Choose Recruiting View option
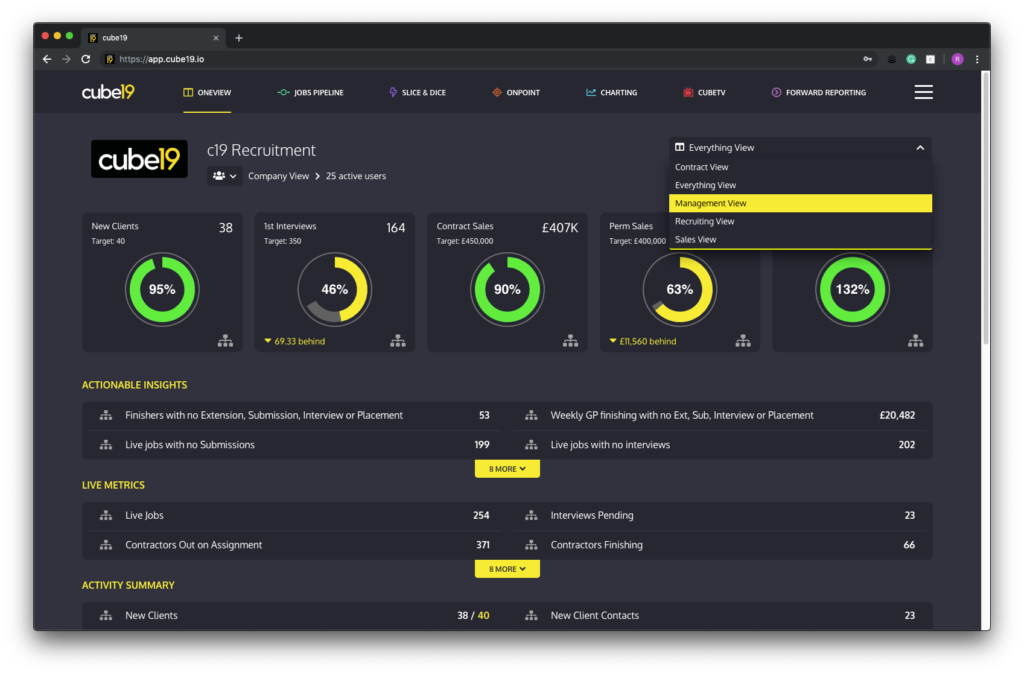 (x=800, y=221)
